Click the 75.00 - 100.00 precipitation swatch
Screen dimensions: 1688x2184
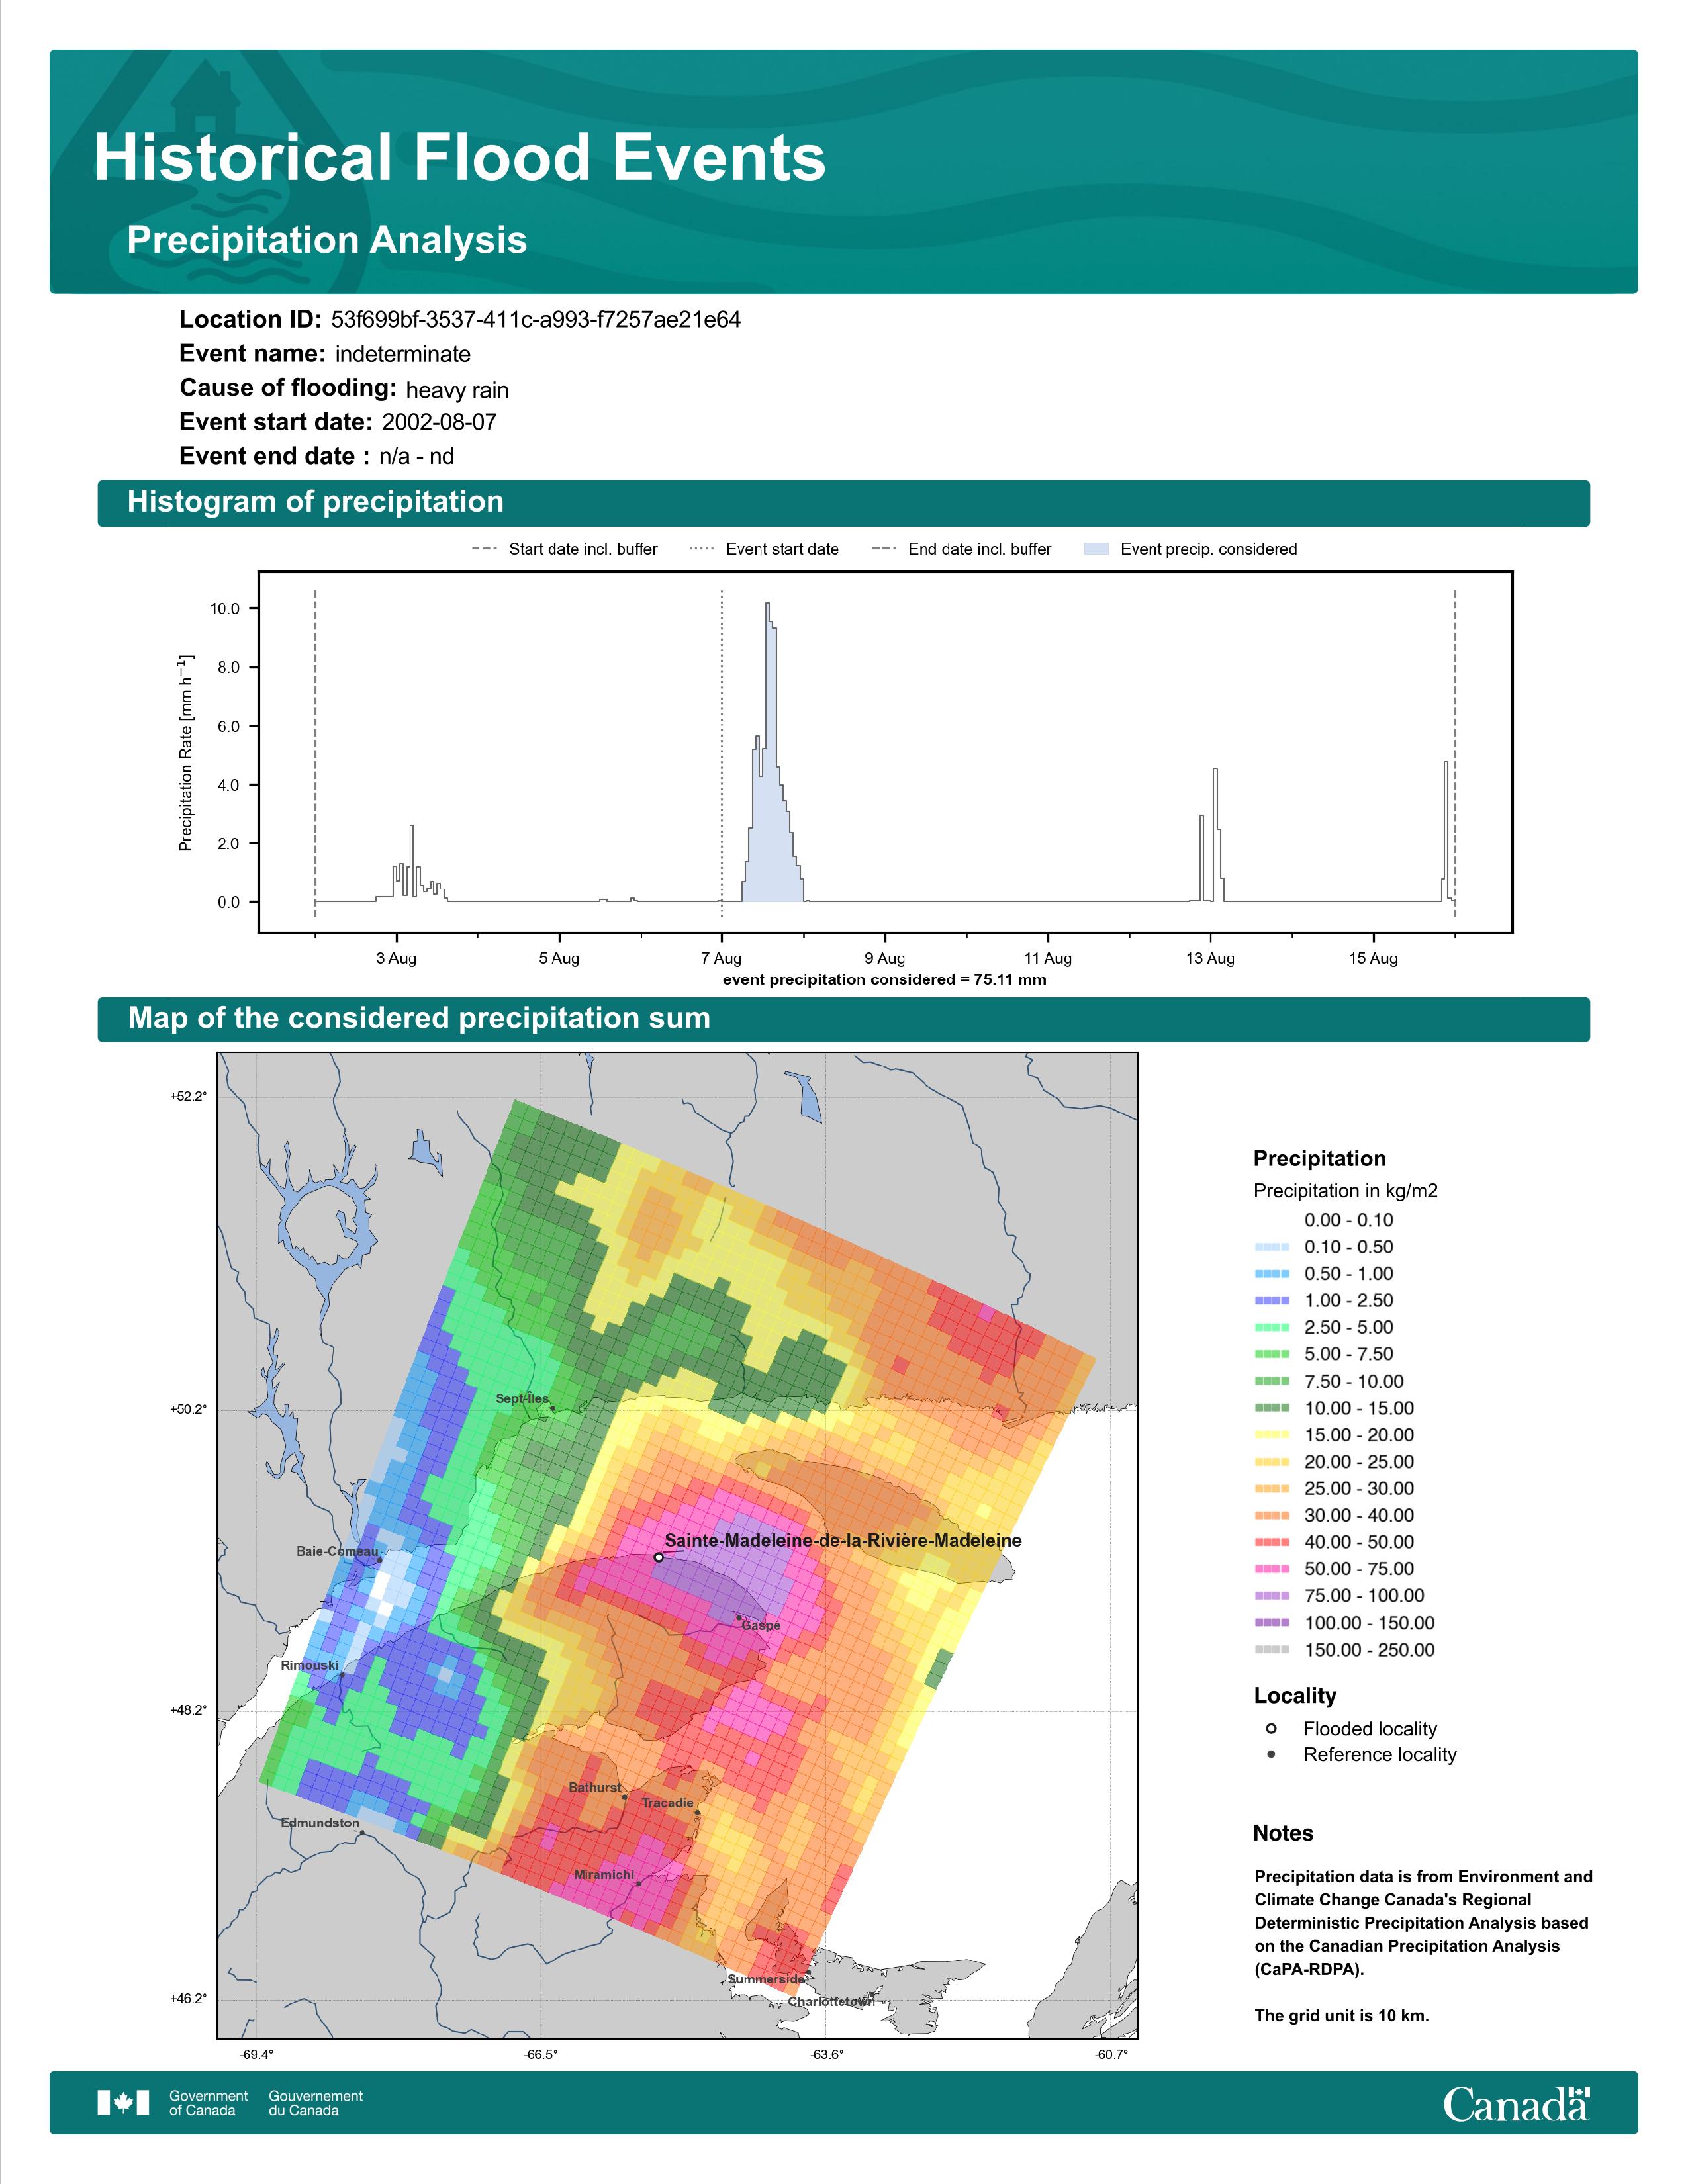coord(1271,1596)
